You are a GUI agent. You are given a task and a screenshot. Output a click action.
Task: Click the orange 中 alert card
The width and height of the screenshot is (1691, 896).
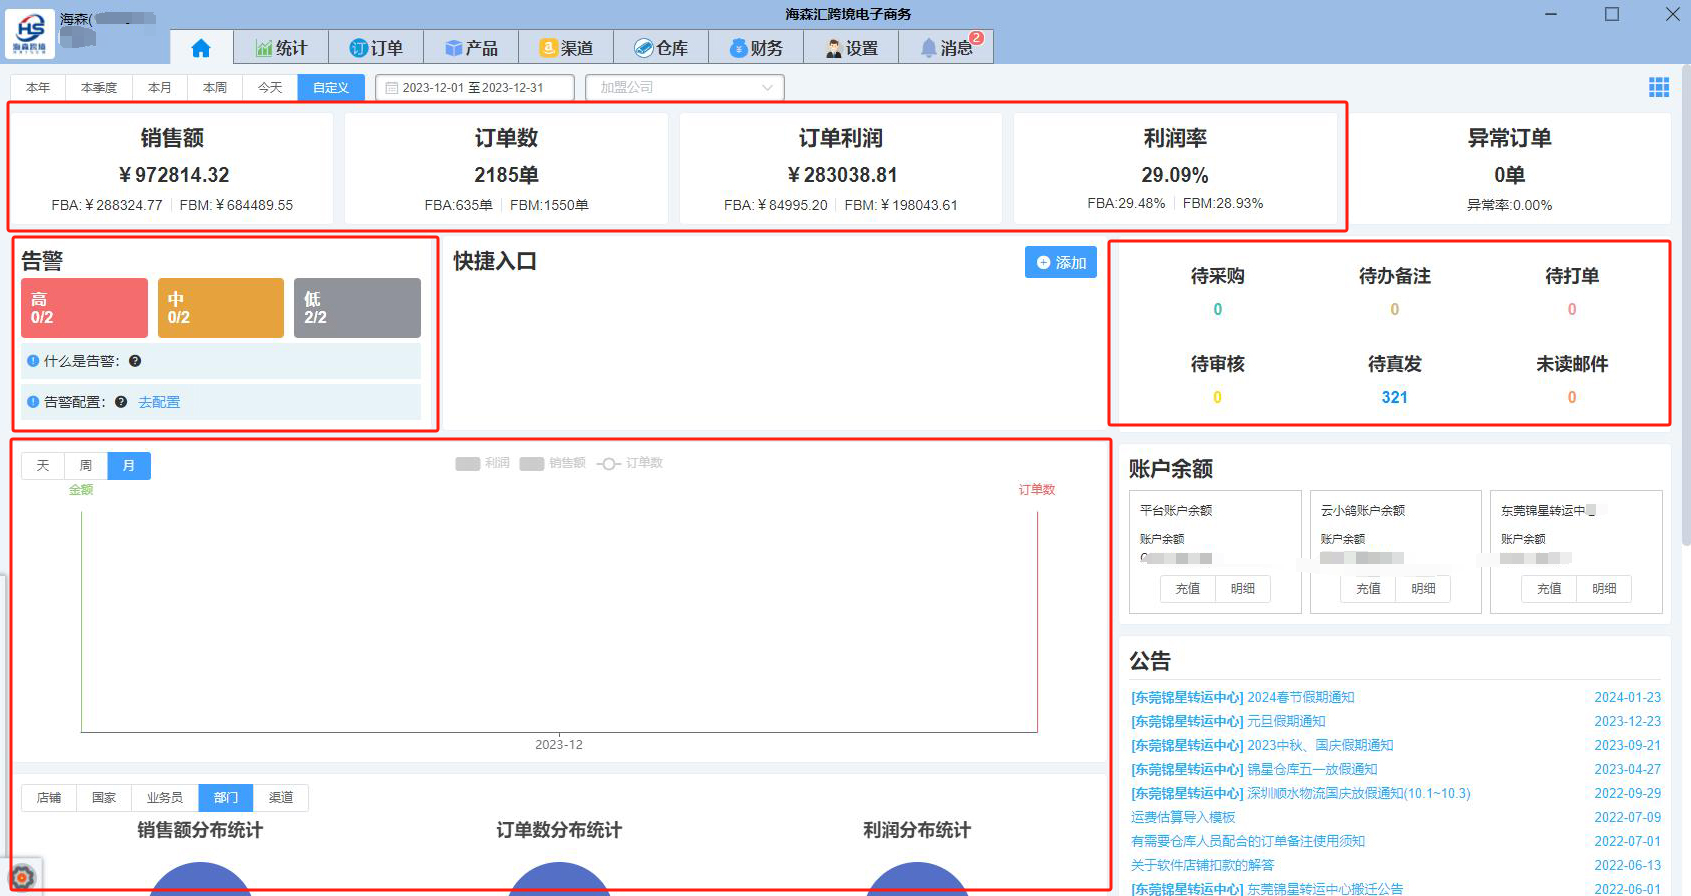(x=221, y=308)
